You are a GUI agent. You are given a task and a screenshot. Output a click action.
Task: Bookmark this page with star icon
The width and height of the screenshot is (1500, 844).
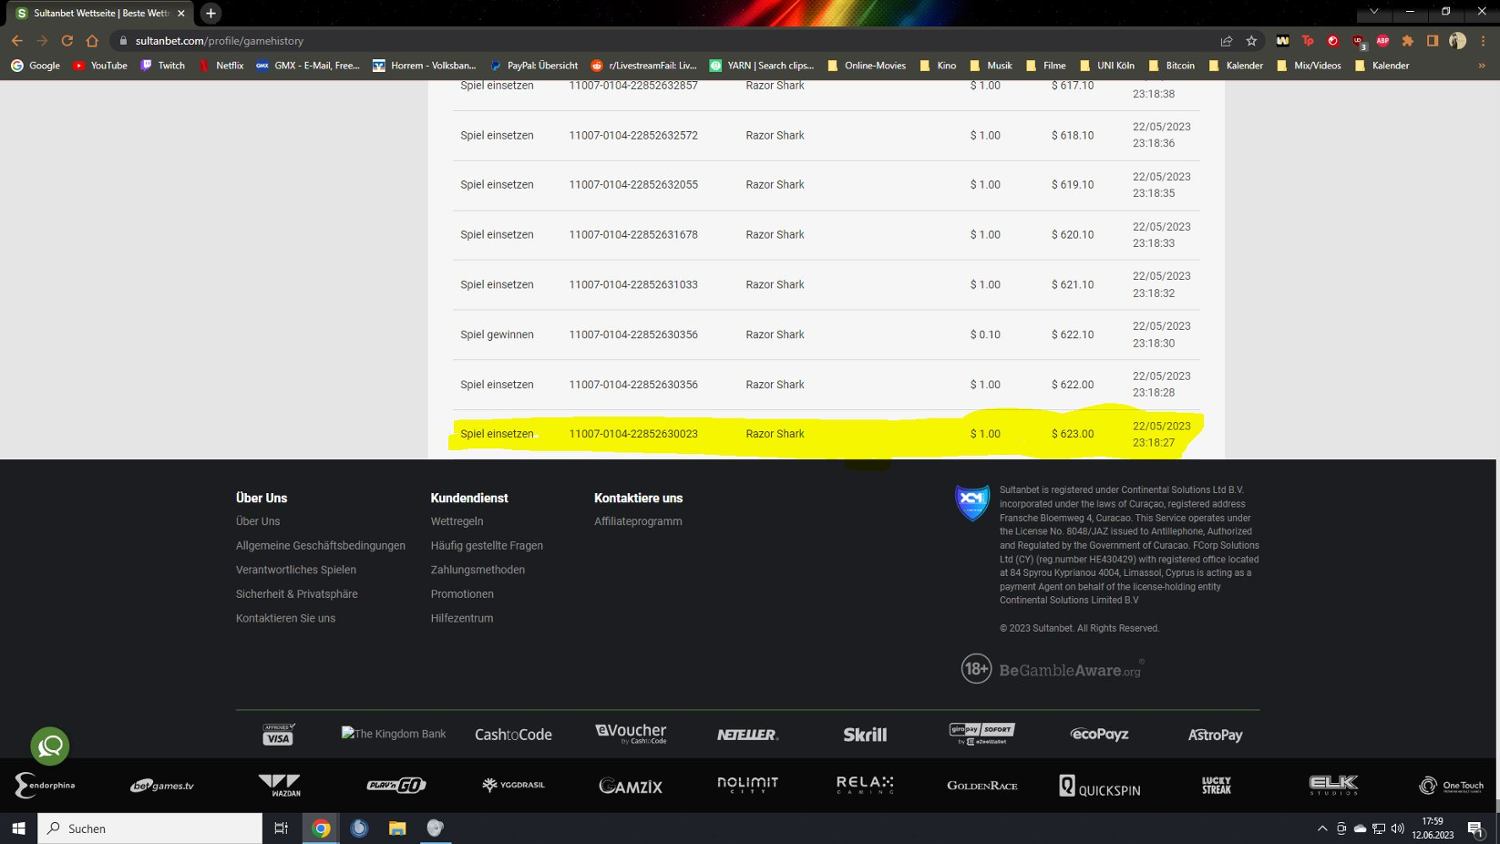tap(1251, 41)
